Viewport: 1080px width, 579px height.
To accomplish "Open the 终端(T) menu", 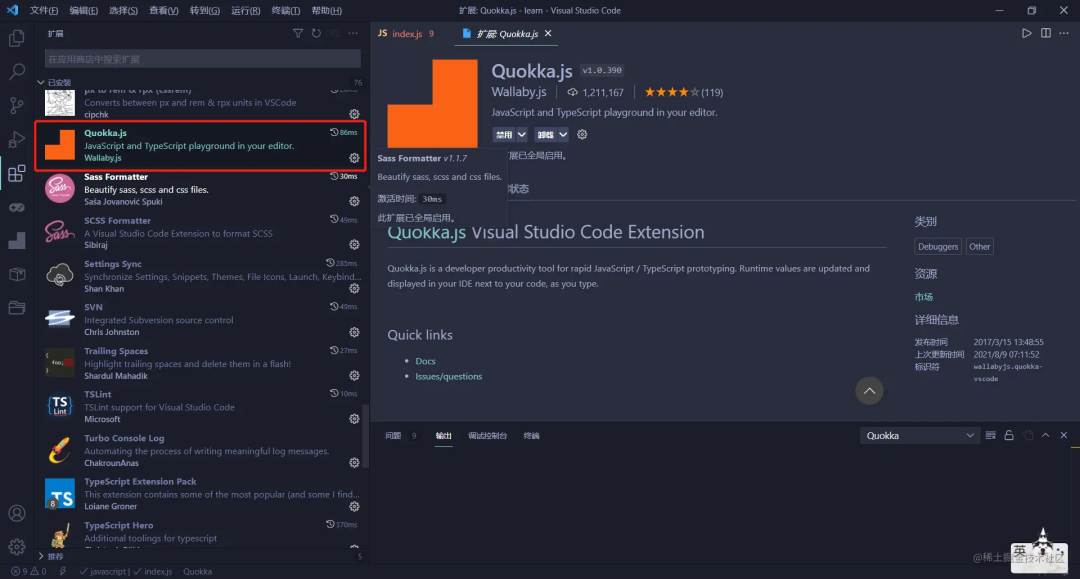I will pyautogui.click(x=286, y=10).
